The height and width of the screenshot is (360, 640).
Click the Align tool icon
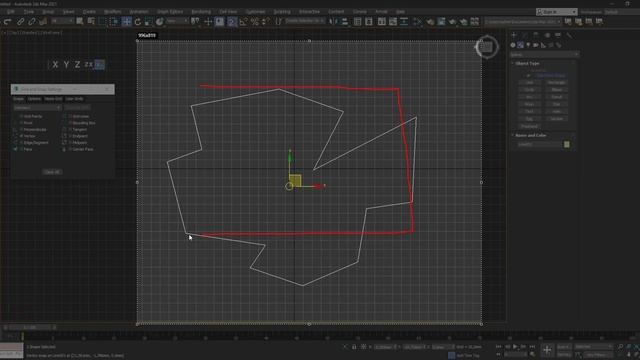point(345,21)
